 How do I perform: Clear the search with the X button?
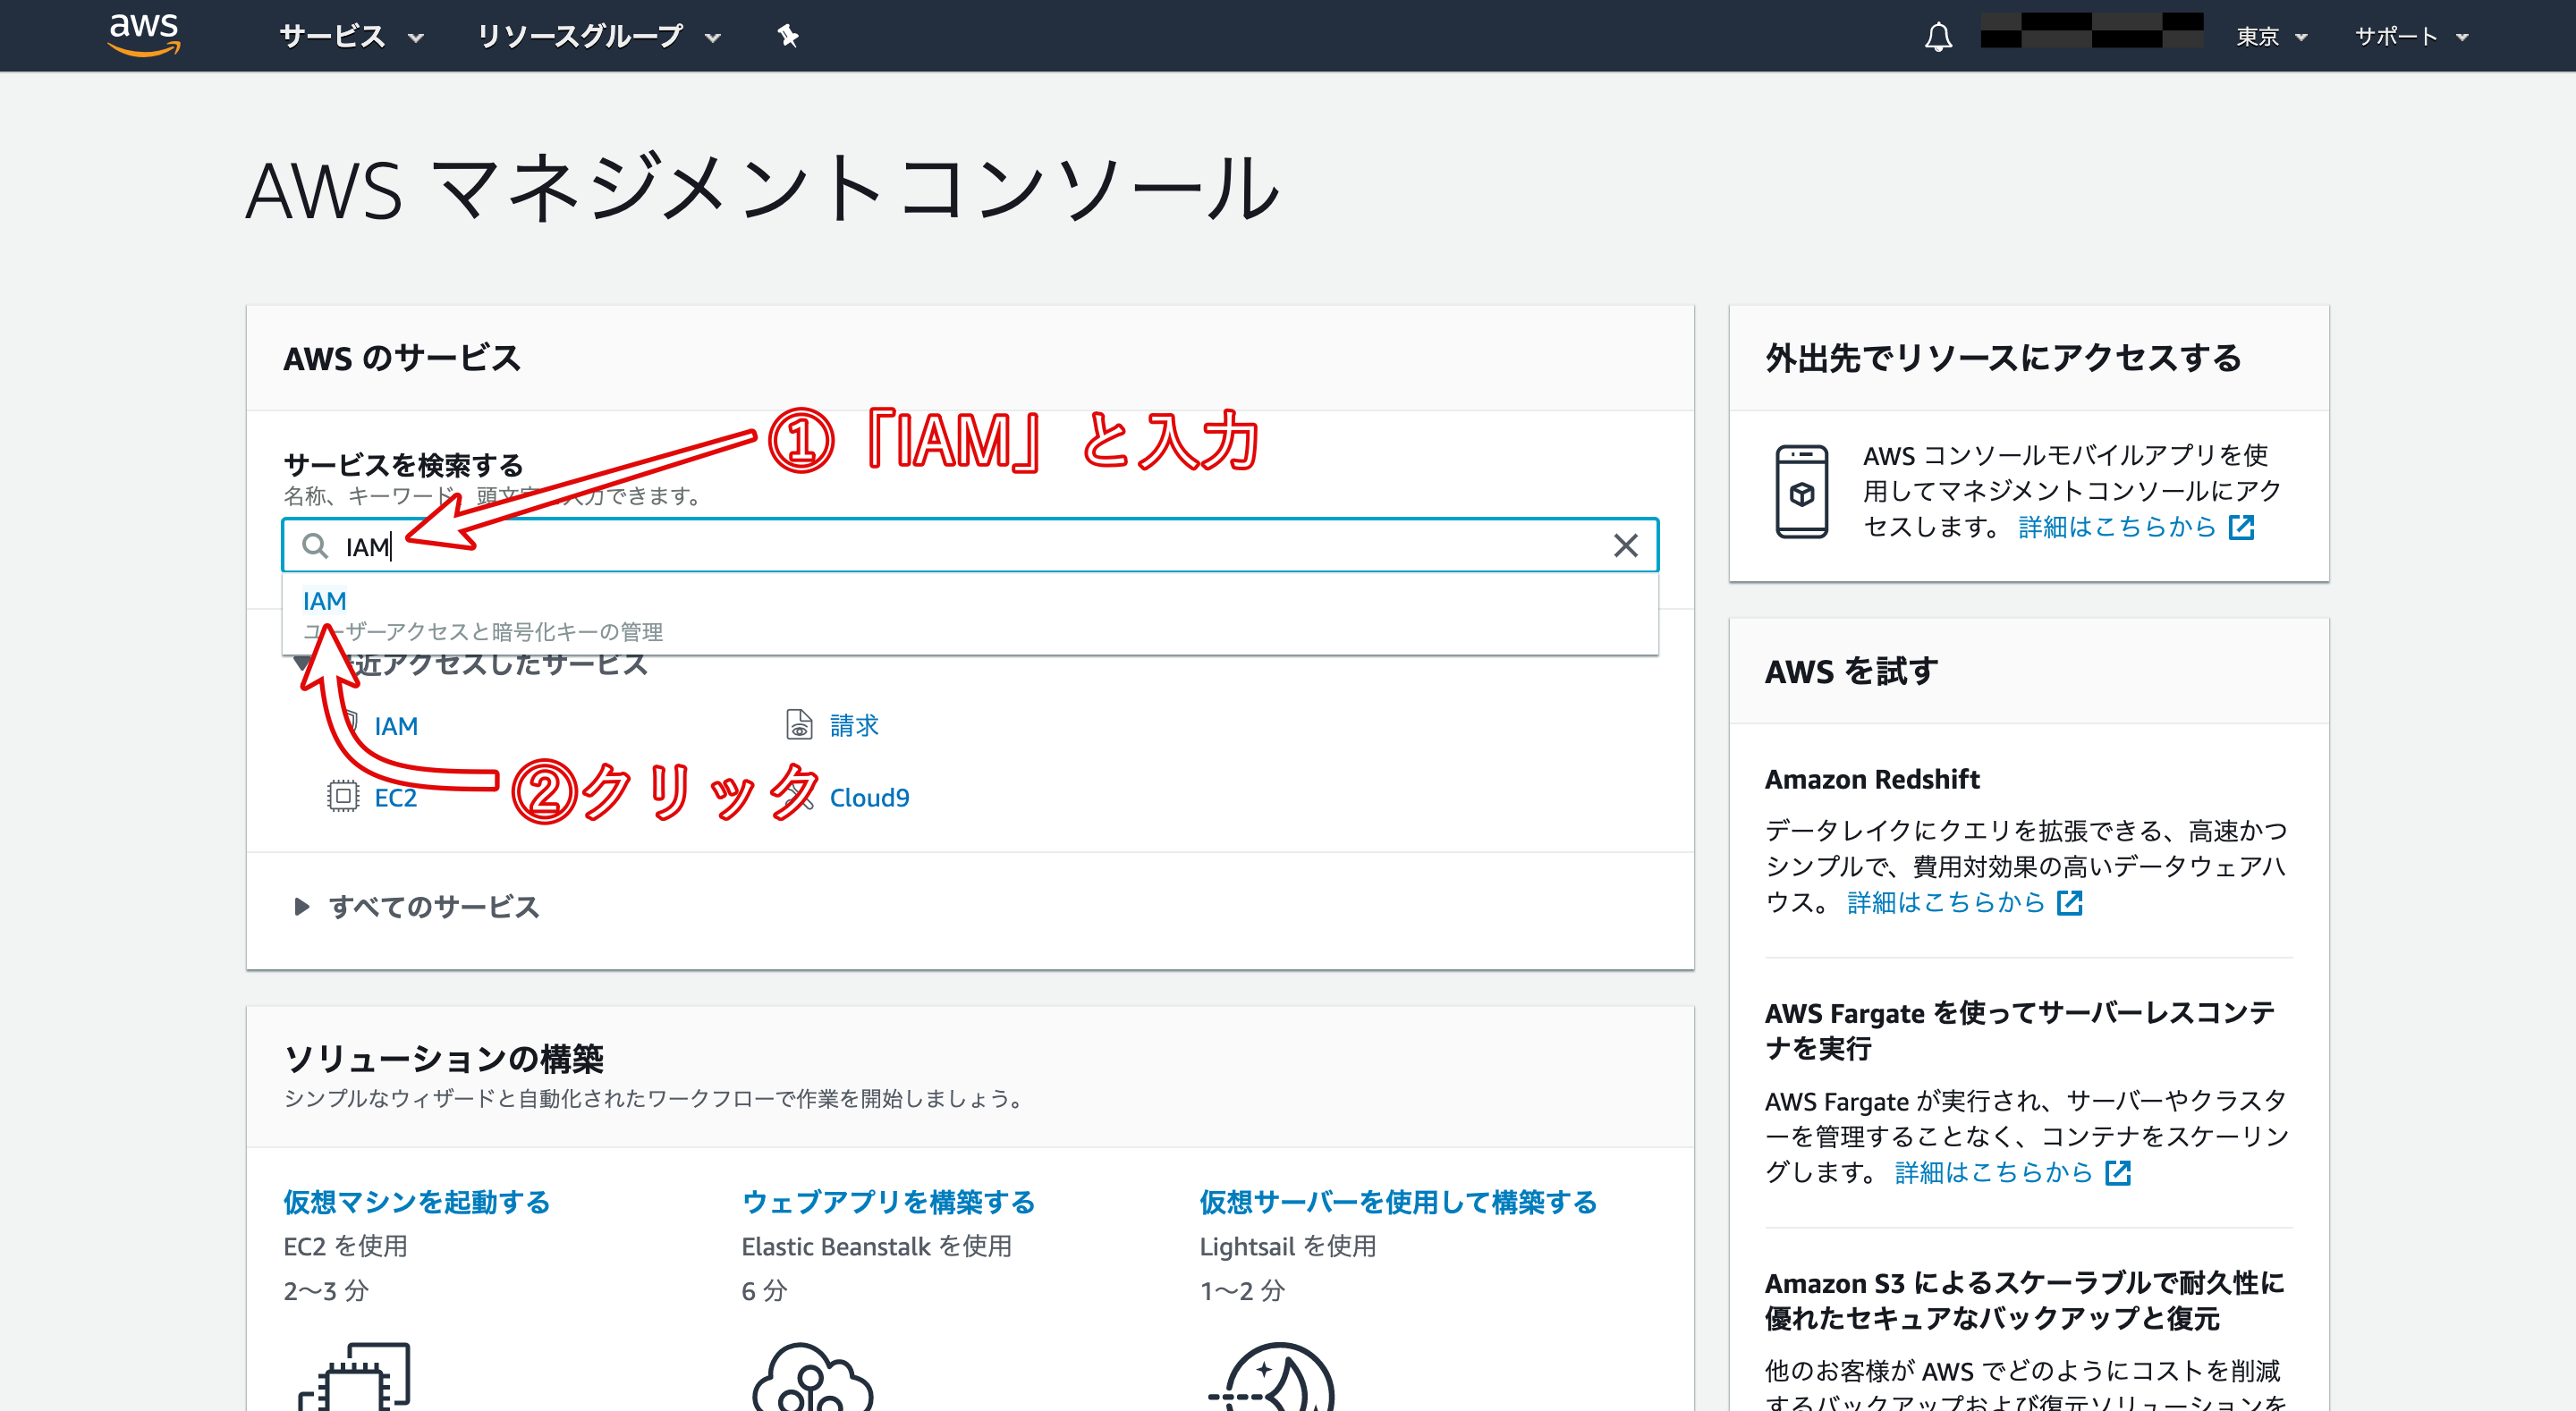1624,546
